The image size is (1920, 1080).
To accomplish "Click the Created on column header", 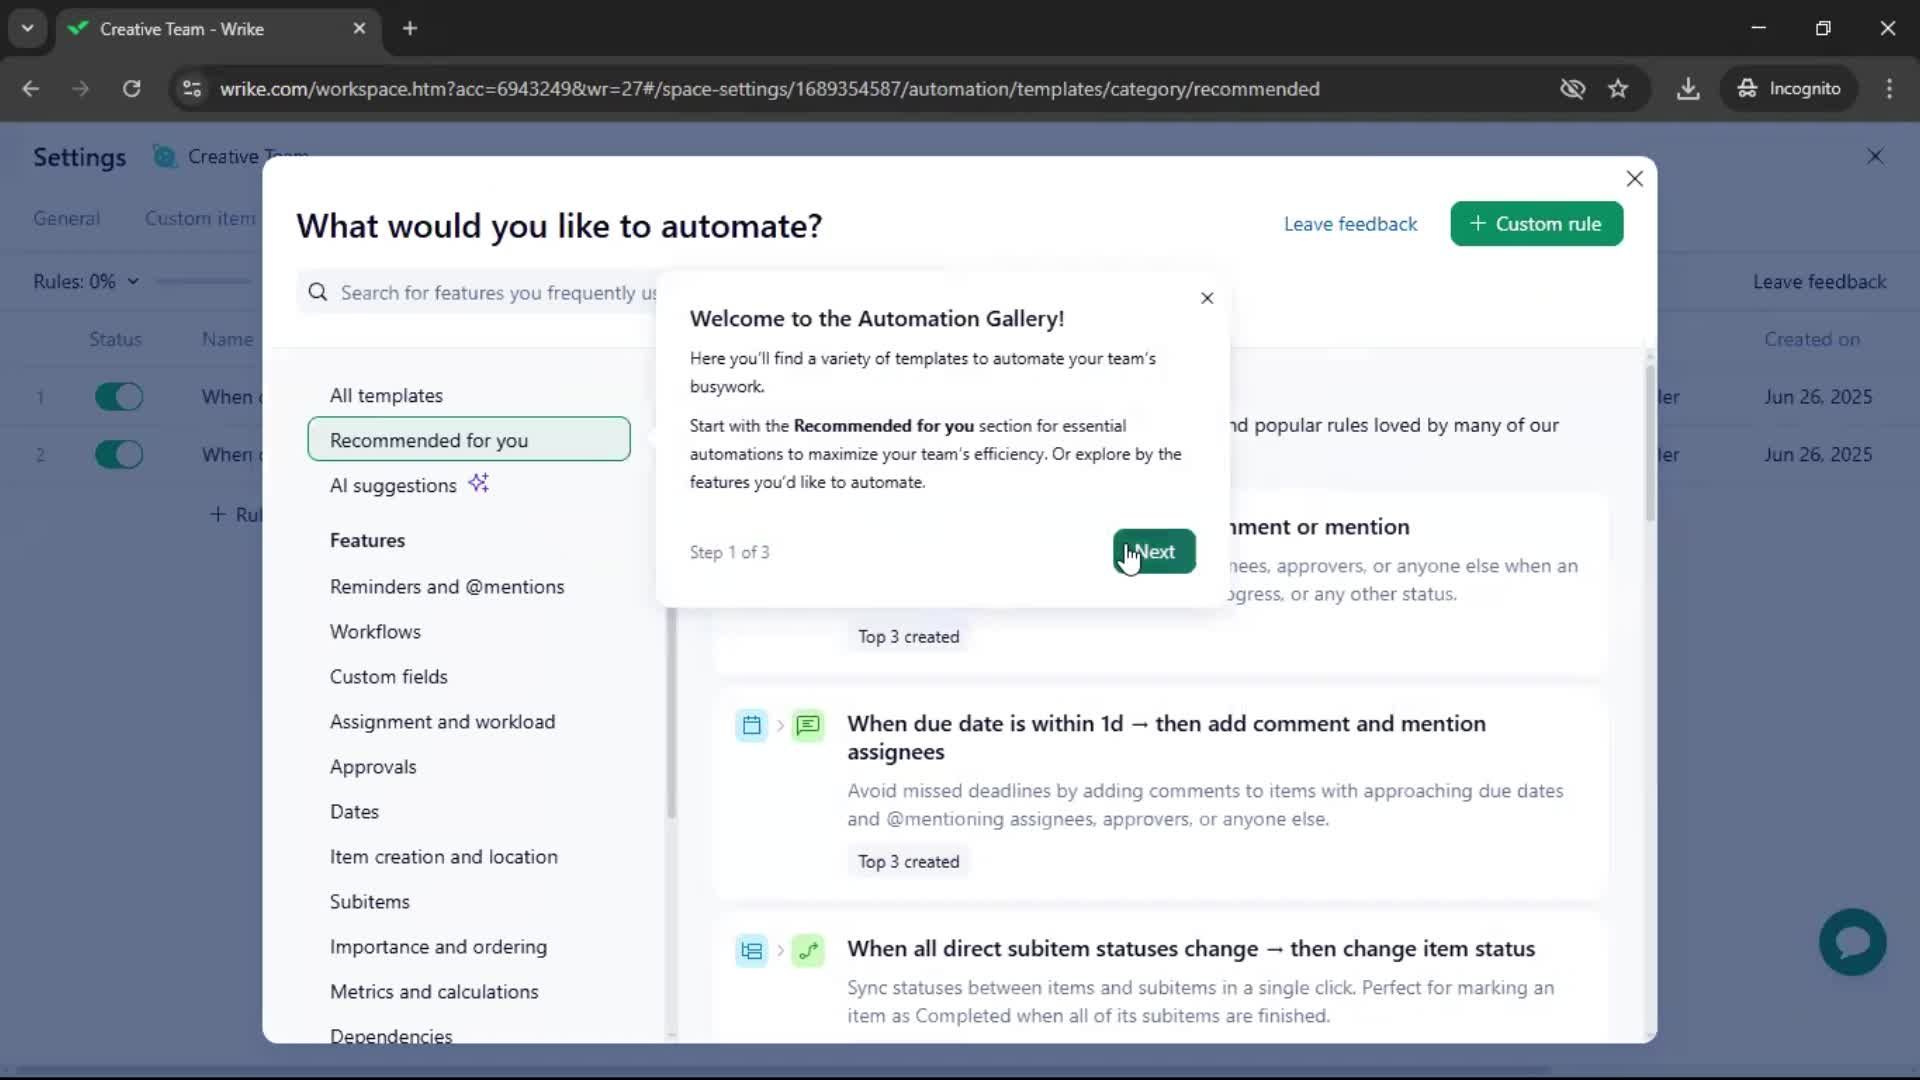I will tap(1811, 339).
